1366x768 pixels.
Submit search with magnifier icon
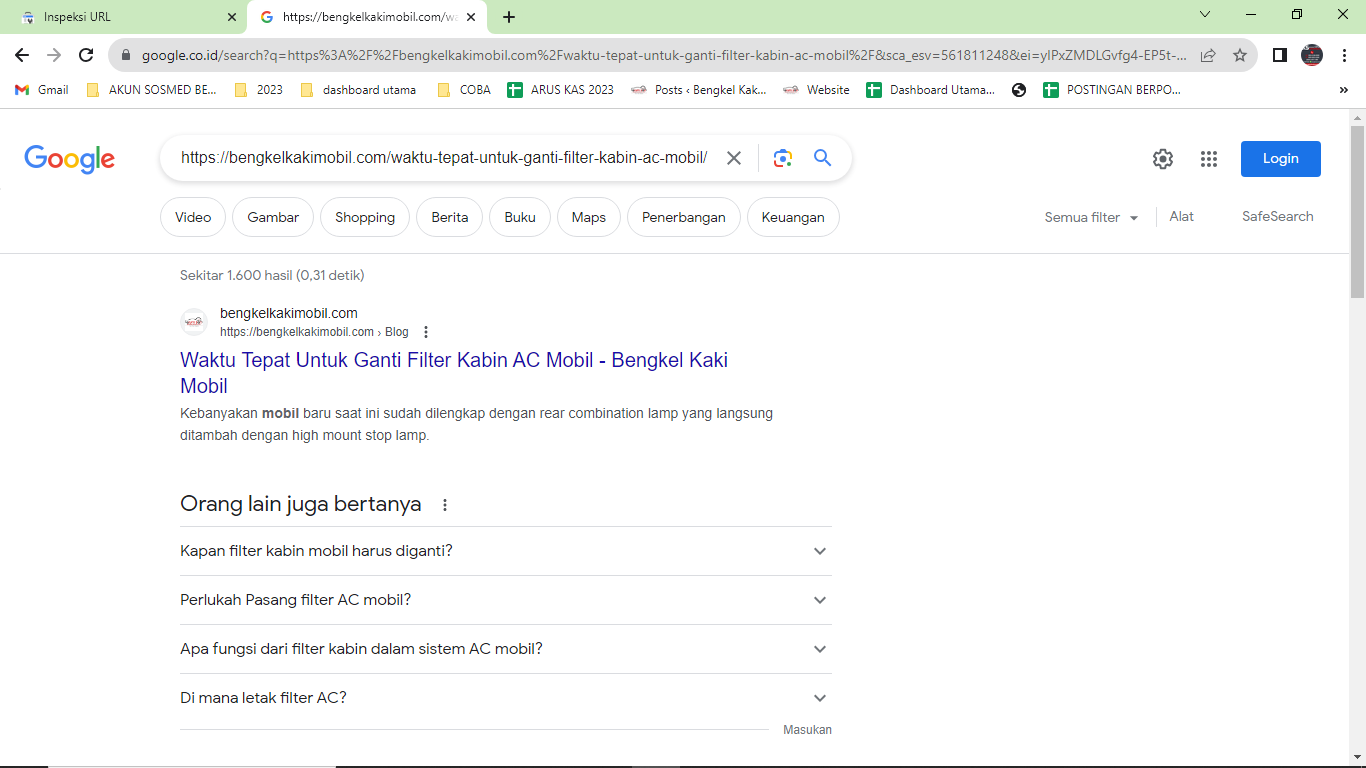click(822, 158)
